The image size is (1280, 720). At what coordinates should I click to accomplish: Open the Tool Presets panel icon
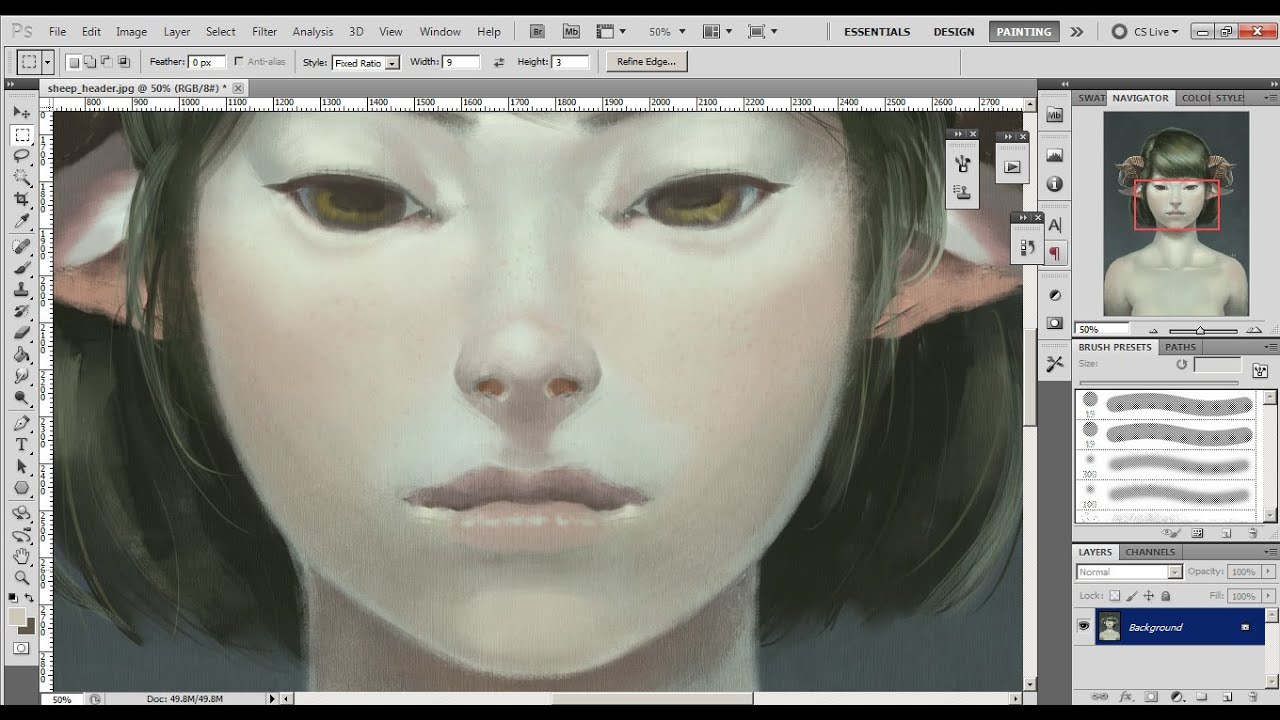point(1054,364)
